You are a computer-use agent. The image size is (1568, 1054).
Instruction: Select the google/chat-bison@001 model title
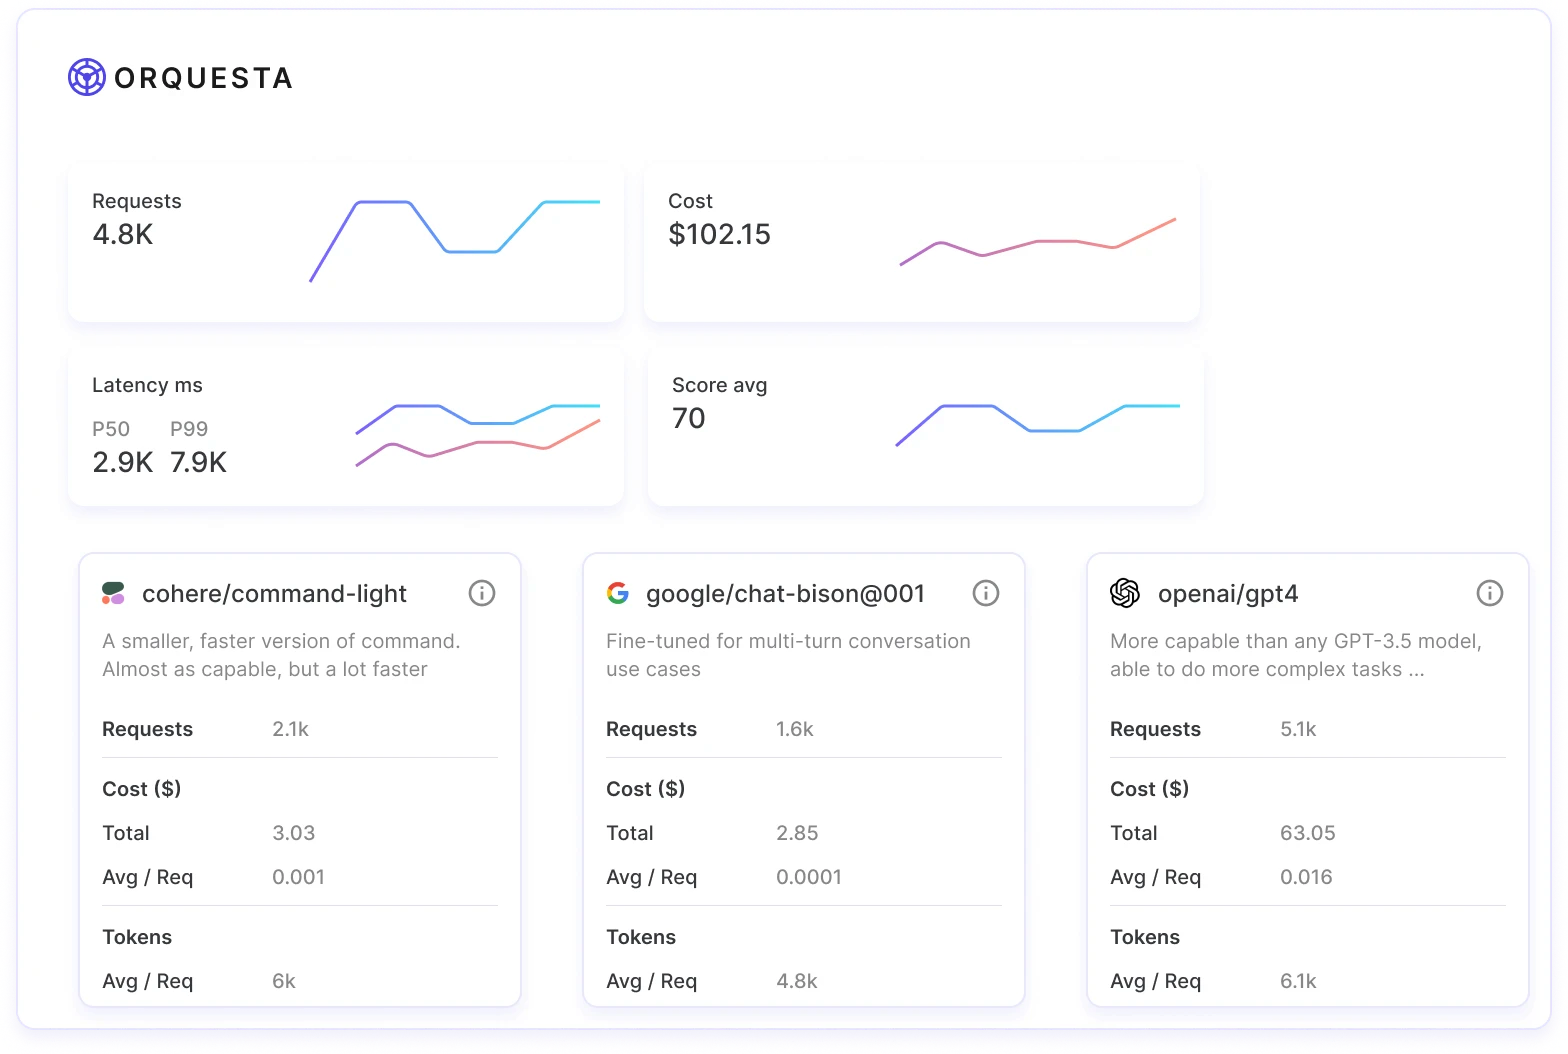click(x=785, y=594)
